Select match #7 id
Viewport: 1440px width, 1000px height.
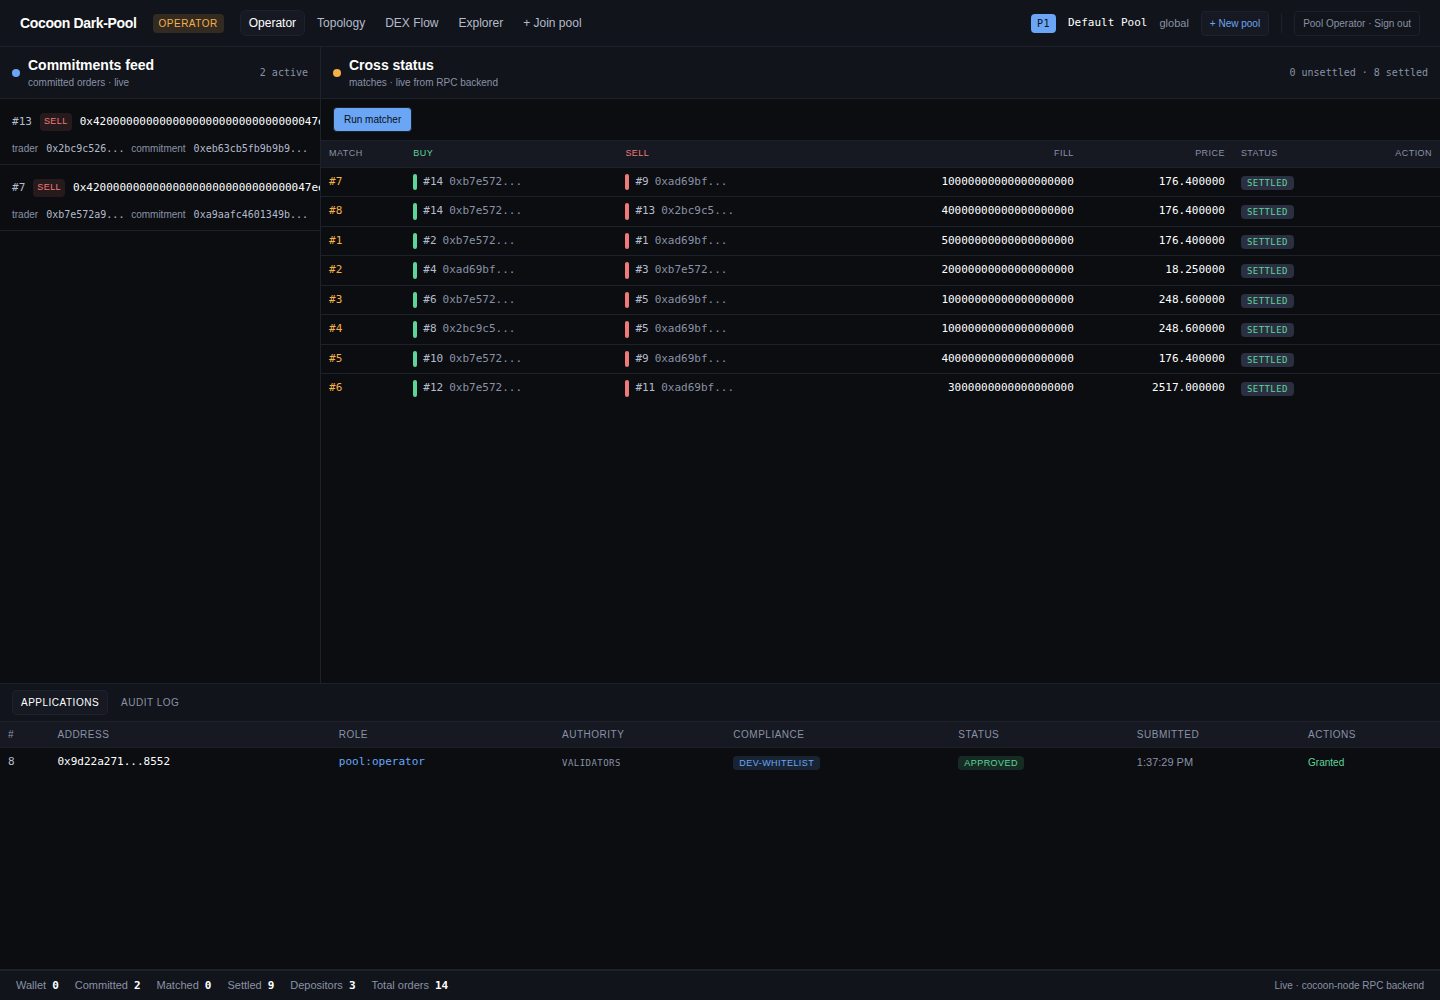tap(336, 181)
